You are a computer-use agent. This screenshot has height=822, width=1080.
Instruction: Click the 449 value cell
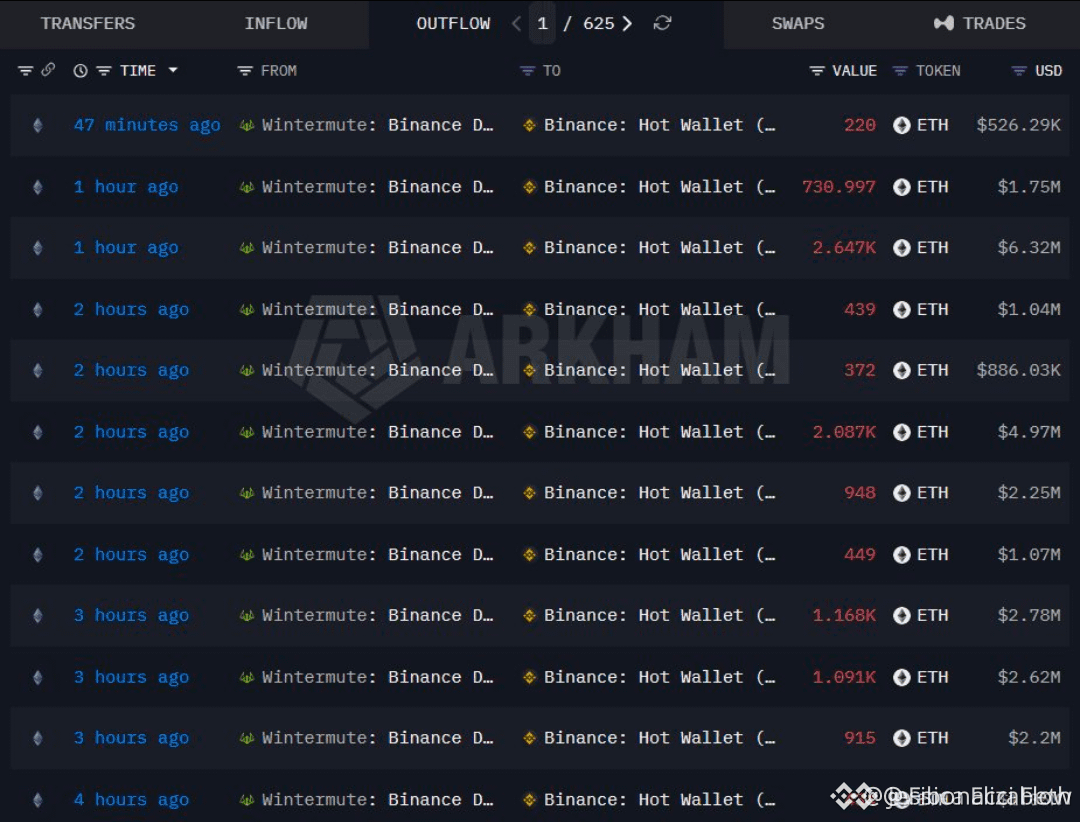tap(860, 555)
